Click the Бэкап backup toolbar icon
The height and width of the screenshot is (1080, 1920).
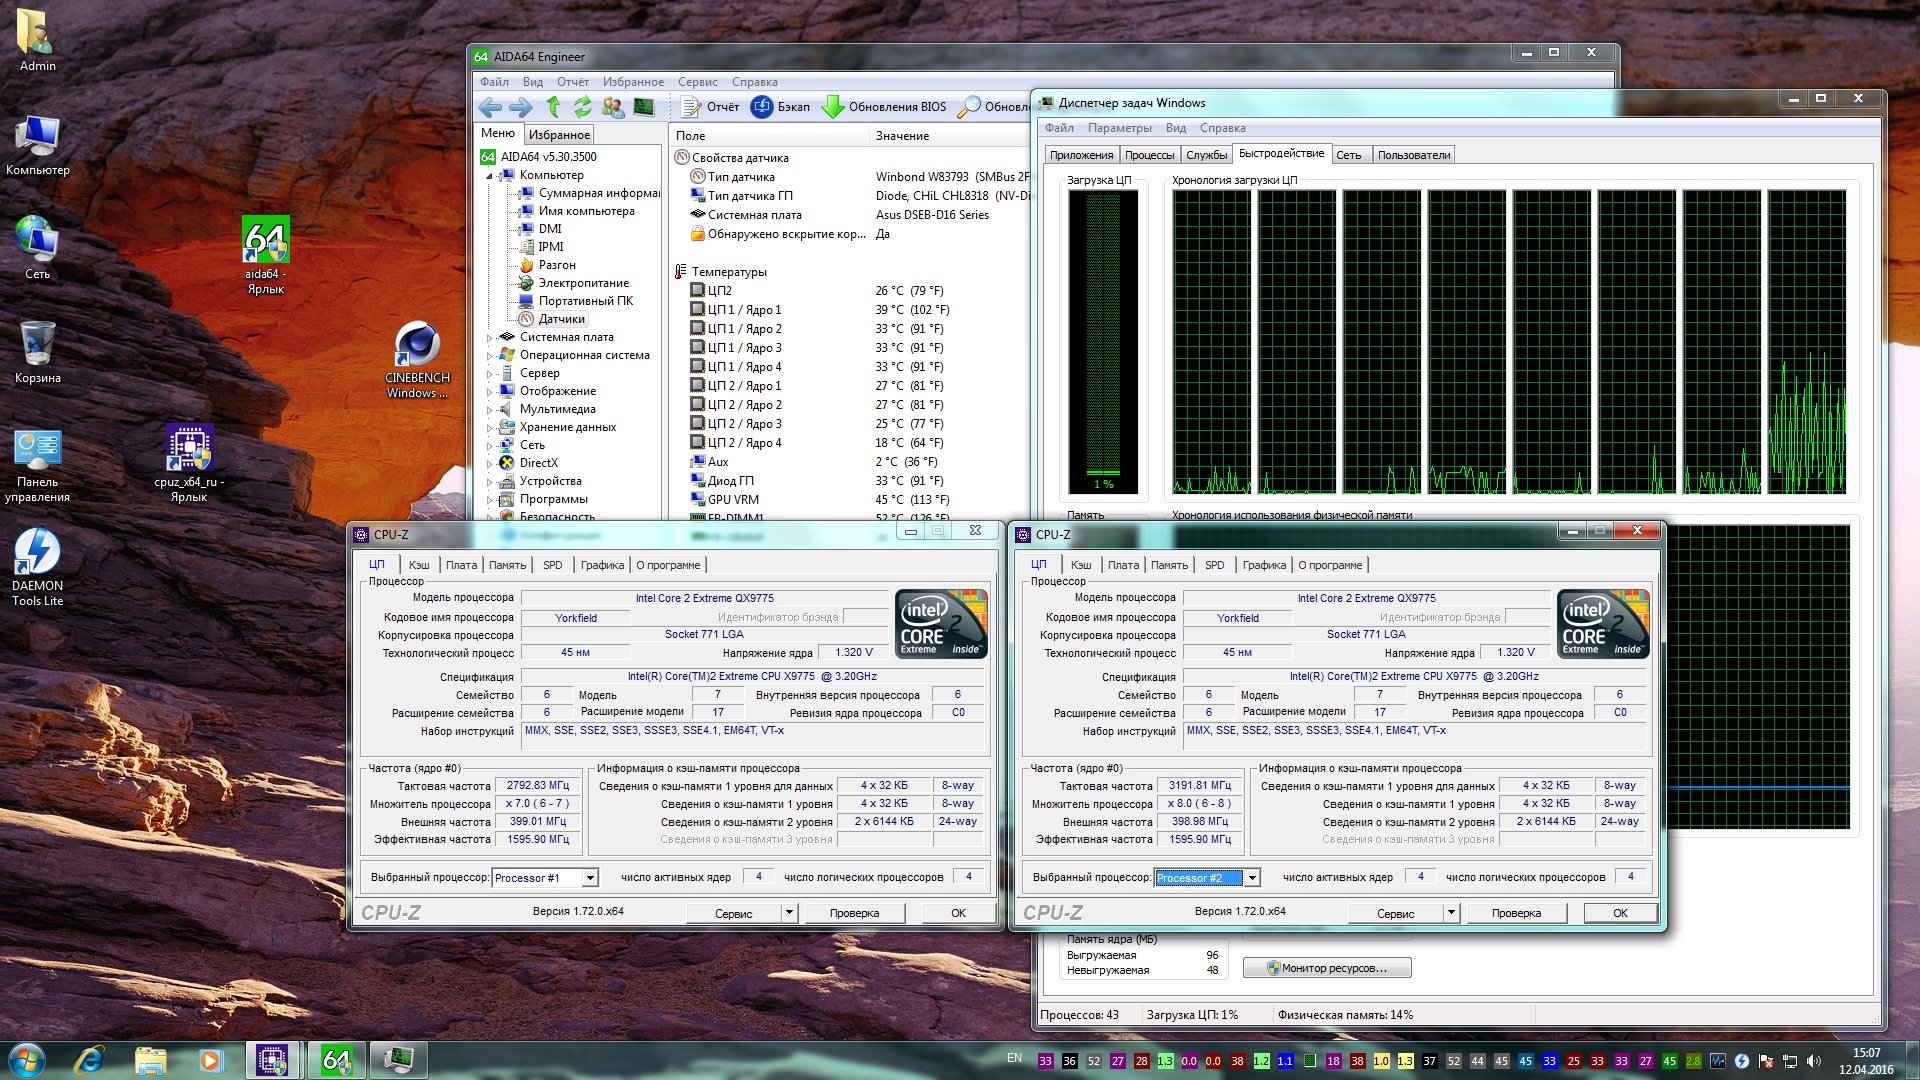click(x=762, y=107)
